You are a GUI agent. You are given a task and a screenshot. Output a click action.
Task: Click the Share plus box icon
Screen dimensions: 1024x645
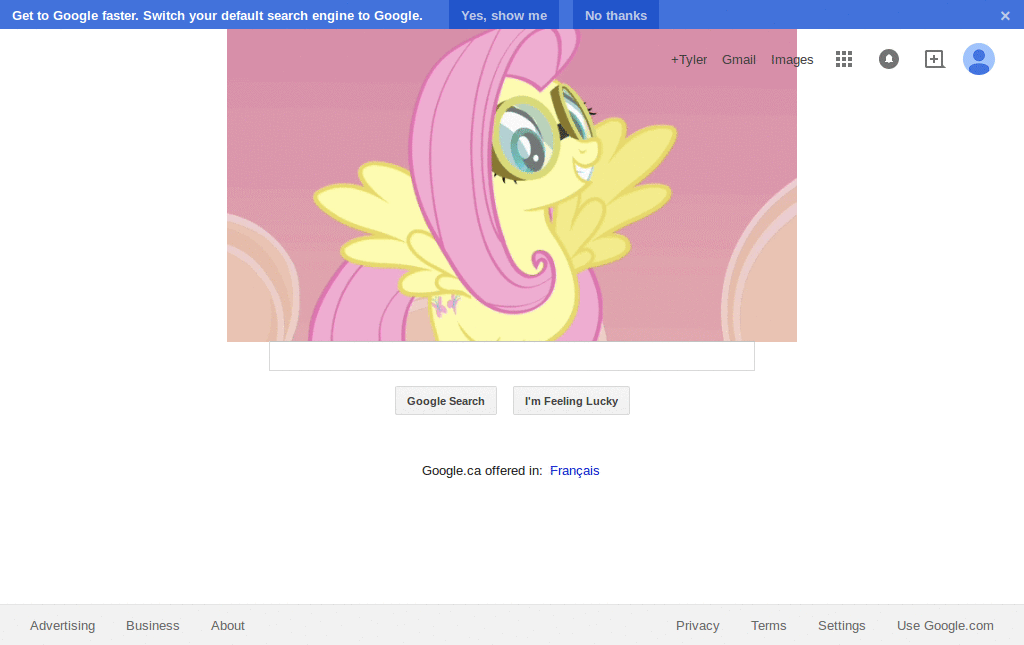tap(935, 59)
